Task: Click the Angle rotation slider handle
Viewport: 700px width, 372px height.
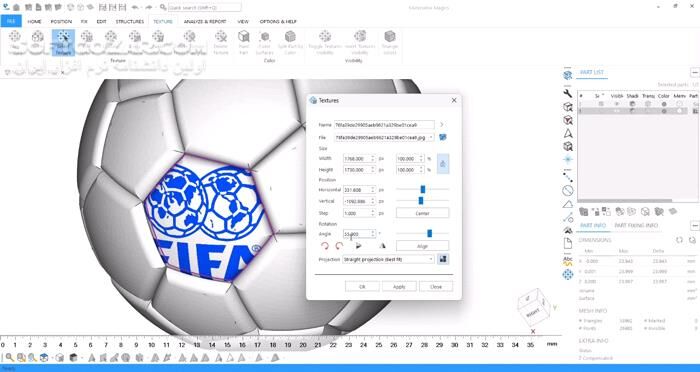Action: [x=429, y=233]
